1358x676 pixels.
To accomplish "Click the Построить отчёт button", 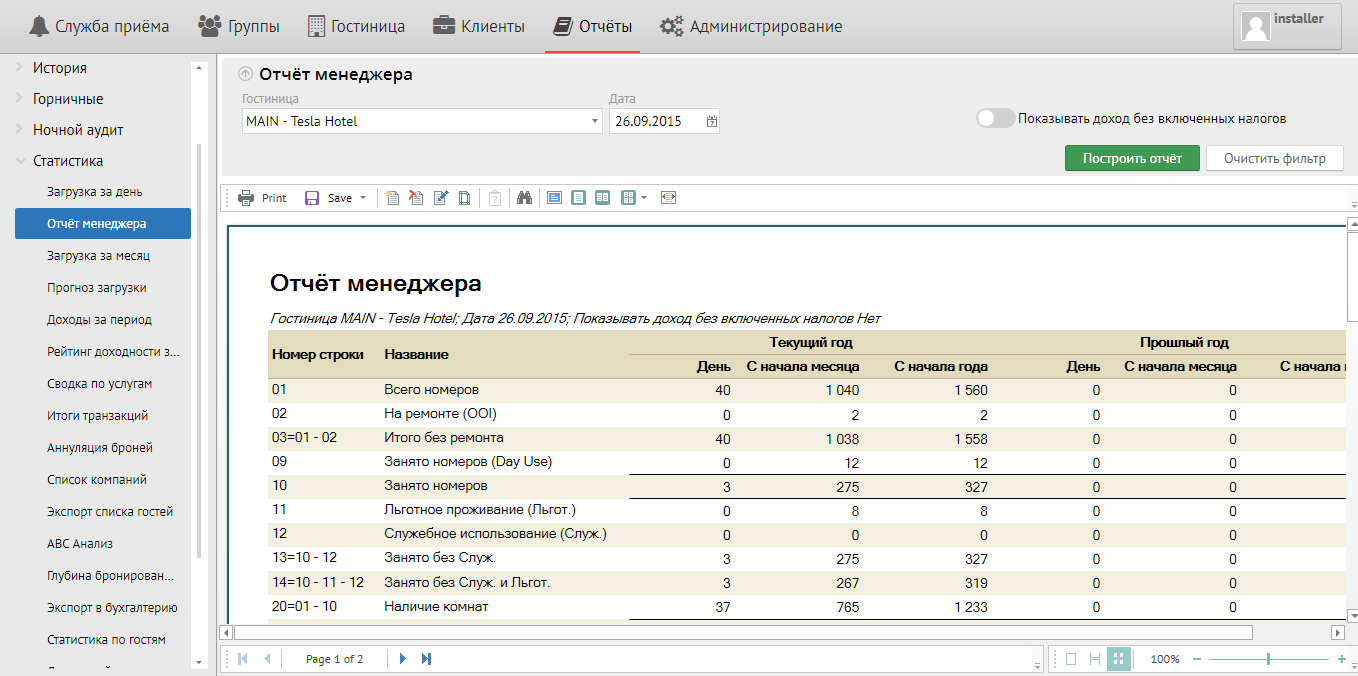I will click(1131, 158).
